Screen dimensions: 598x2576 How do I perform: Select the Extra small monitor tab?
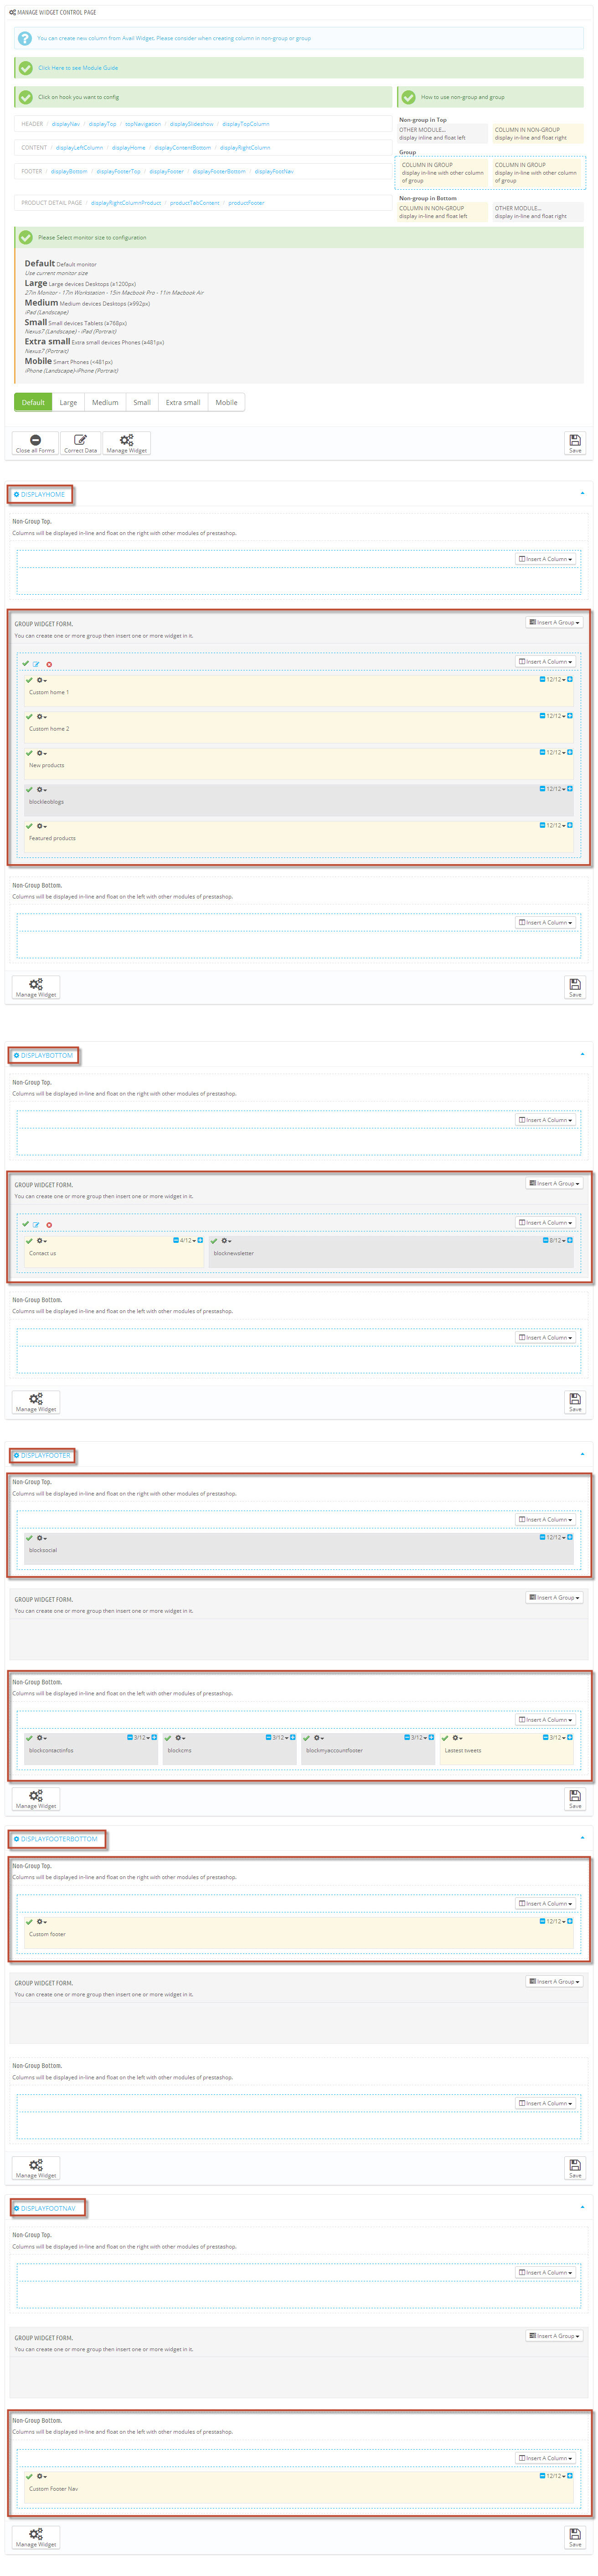183,402
